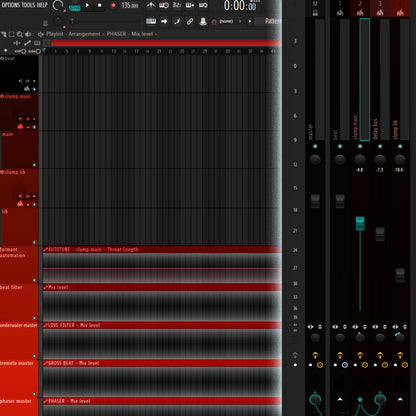Viewport: 416px width, 416px height.
Task: Toggle typing keyboard to piano icon
Action: pos(151,21)
